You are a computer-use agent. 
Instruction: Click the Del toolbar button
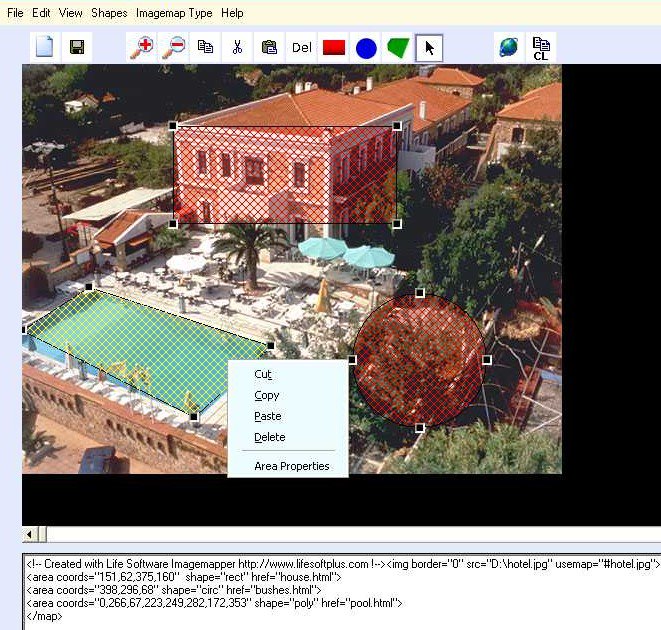point(302,47)
